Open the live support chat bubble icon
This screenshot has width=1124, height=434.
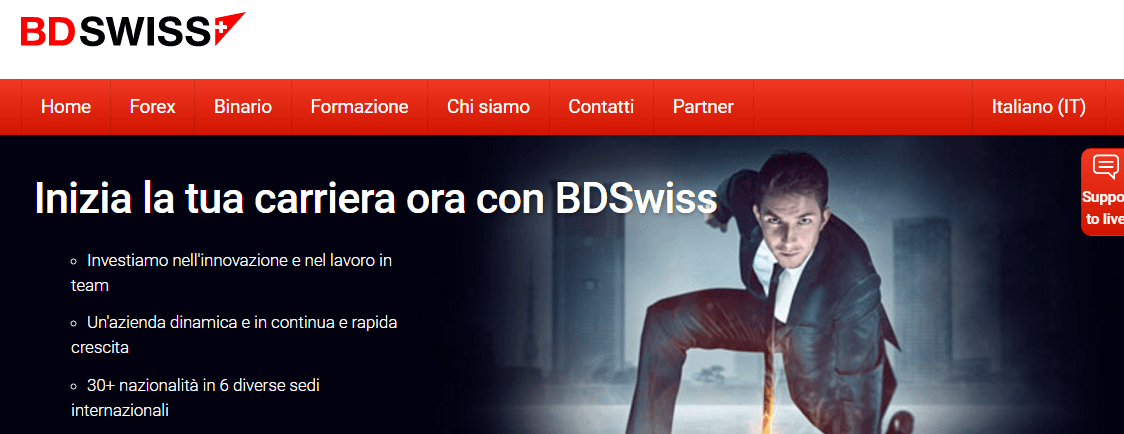(x=1105, y=167)
